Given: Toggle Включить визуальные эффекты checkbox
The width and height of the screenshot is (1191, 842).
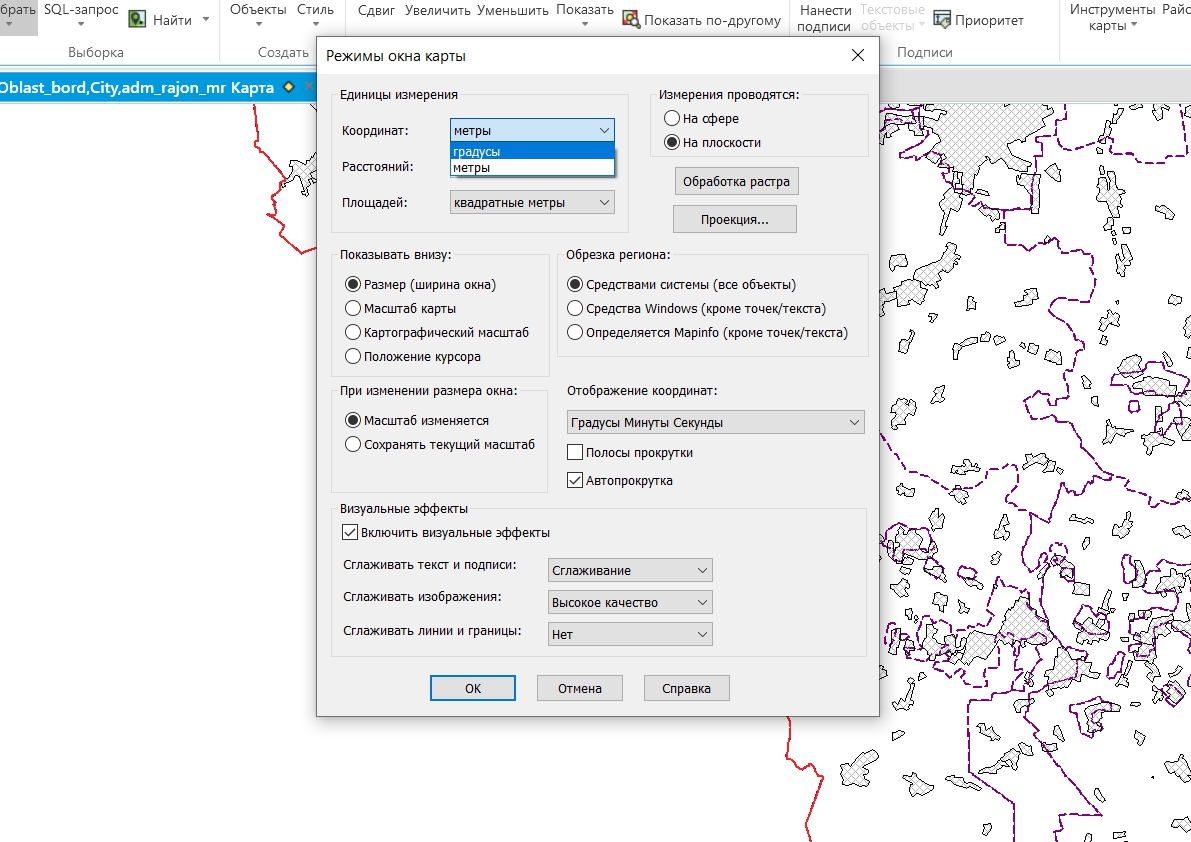Looking at the screenshot, I should (x=349, y=532).
